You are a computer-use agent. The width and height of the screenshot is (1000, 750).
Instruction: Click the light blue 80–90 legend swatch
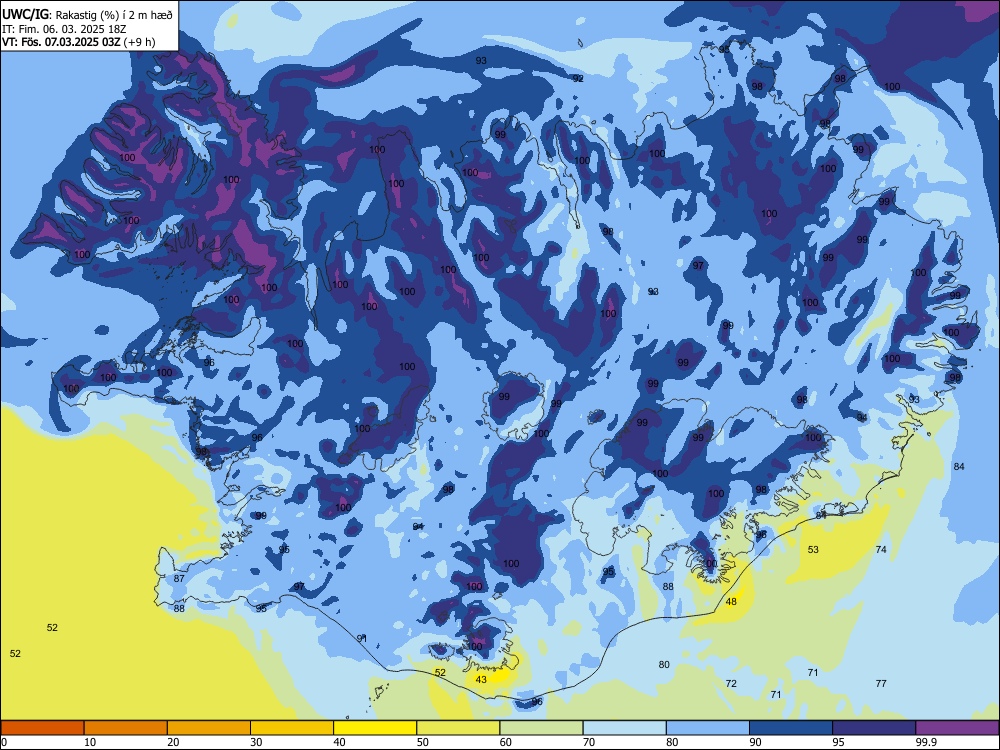pos(708,728)
